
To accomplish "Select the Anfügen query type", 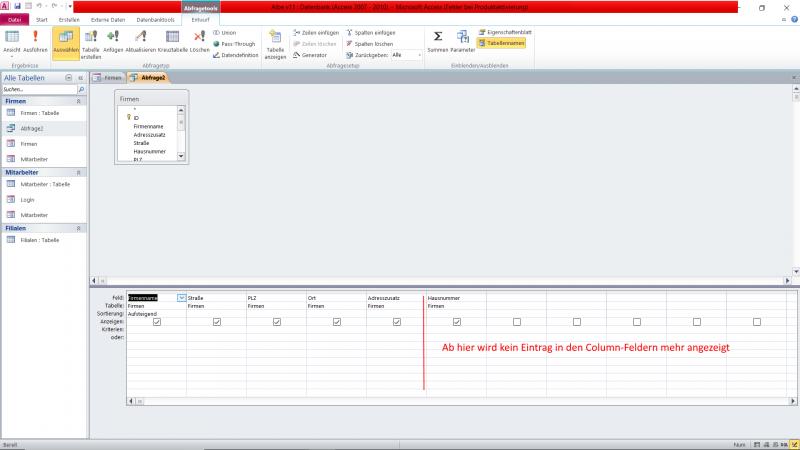I will [113, 42].
